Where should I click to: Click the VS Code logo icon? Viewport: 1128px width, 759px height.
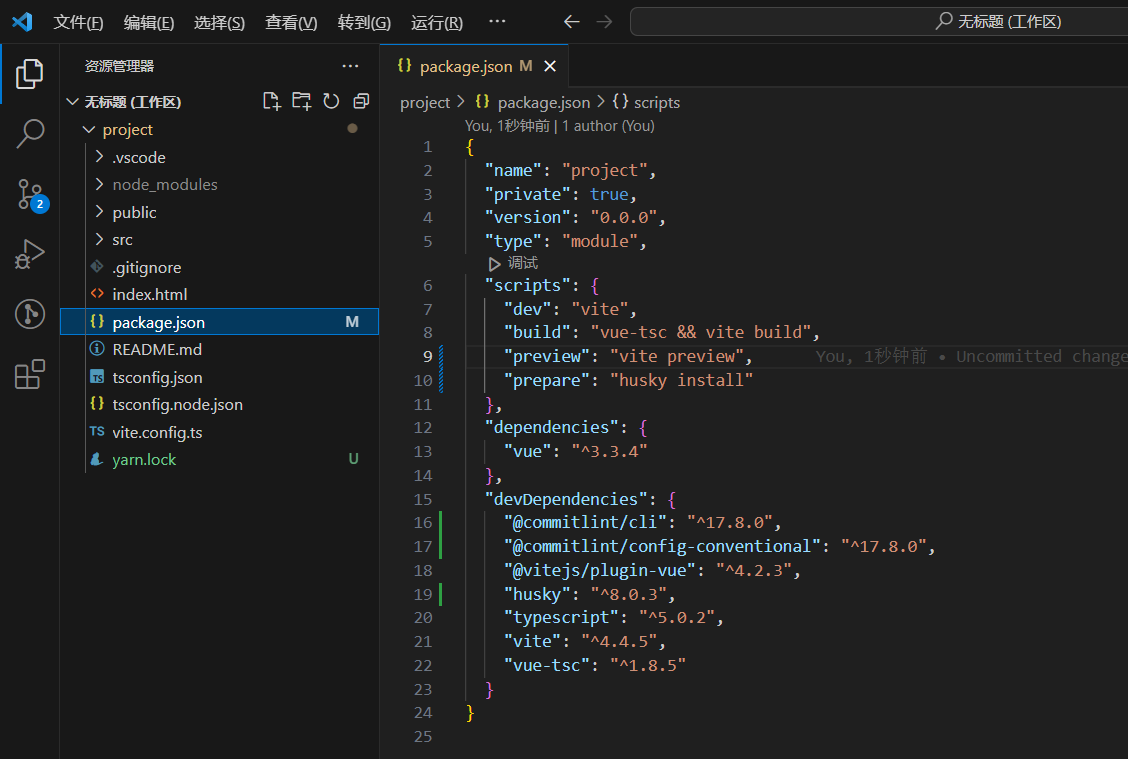coord(22,22)
